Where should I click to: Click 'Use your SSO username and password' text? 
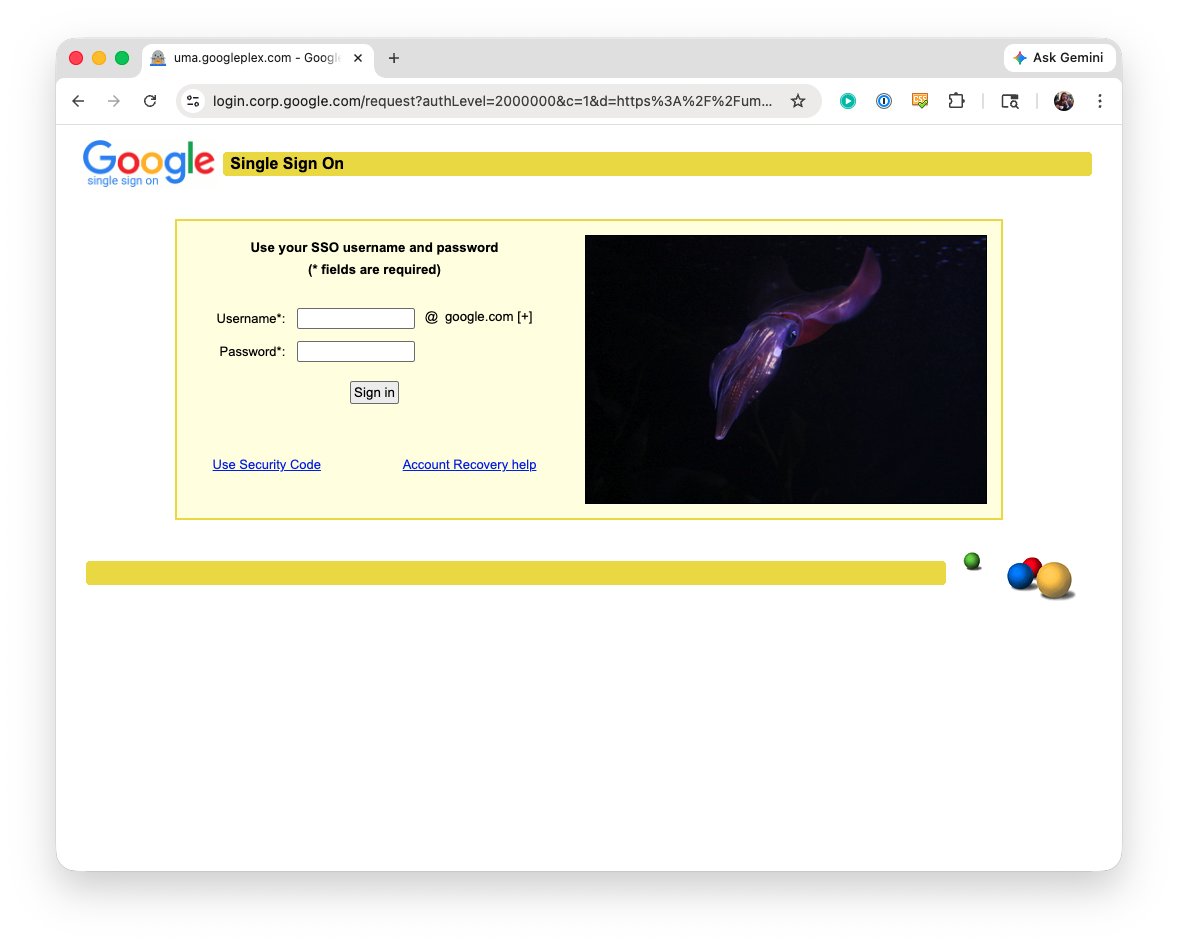(x=374, y=247)
